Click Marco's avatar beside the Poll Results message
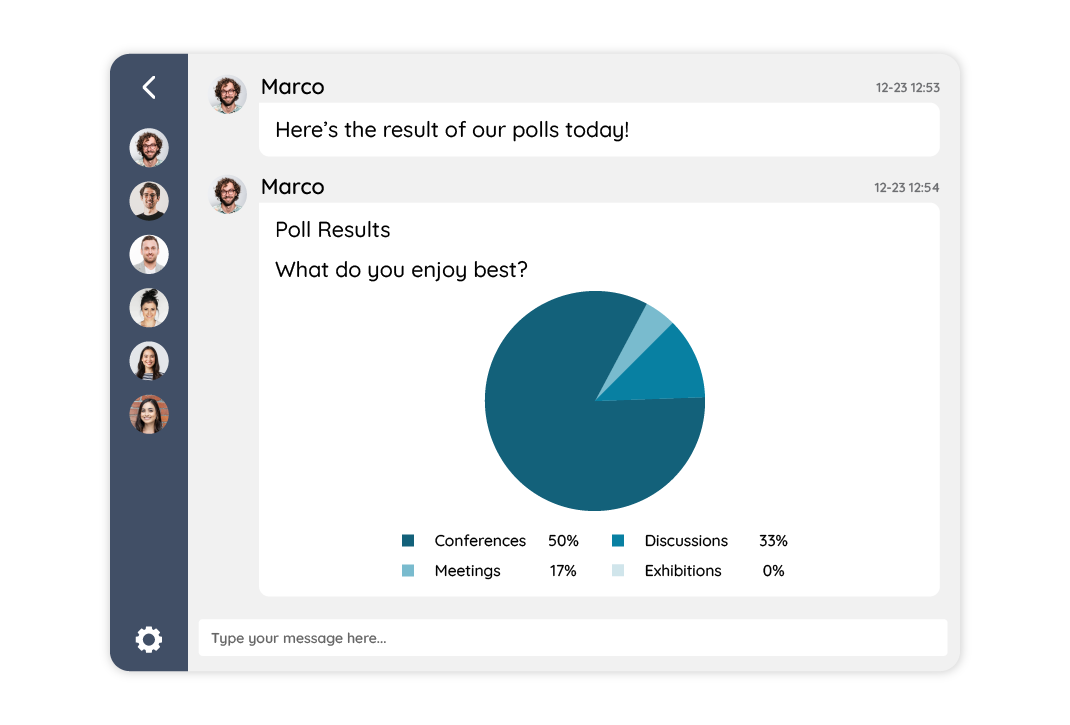The image size is (1070, 725). (228, 194)
